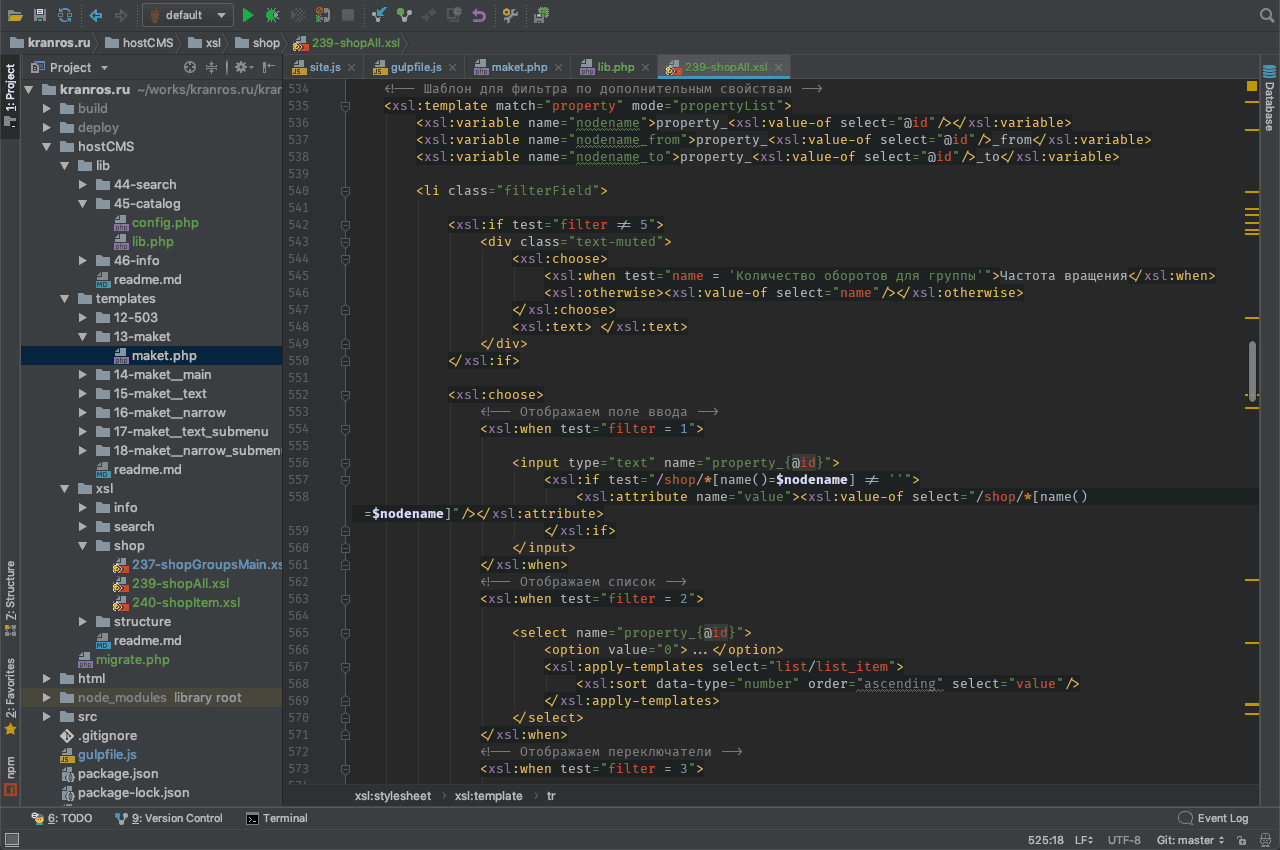The height and width of the screenshot is (850, 1280).
Task: Collapse the hostCMS folder
Action: 46,146
